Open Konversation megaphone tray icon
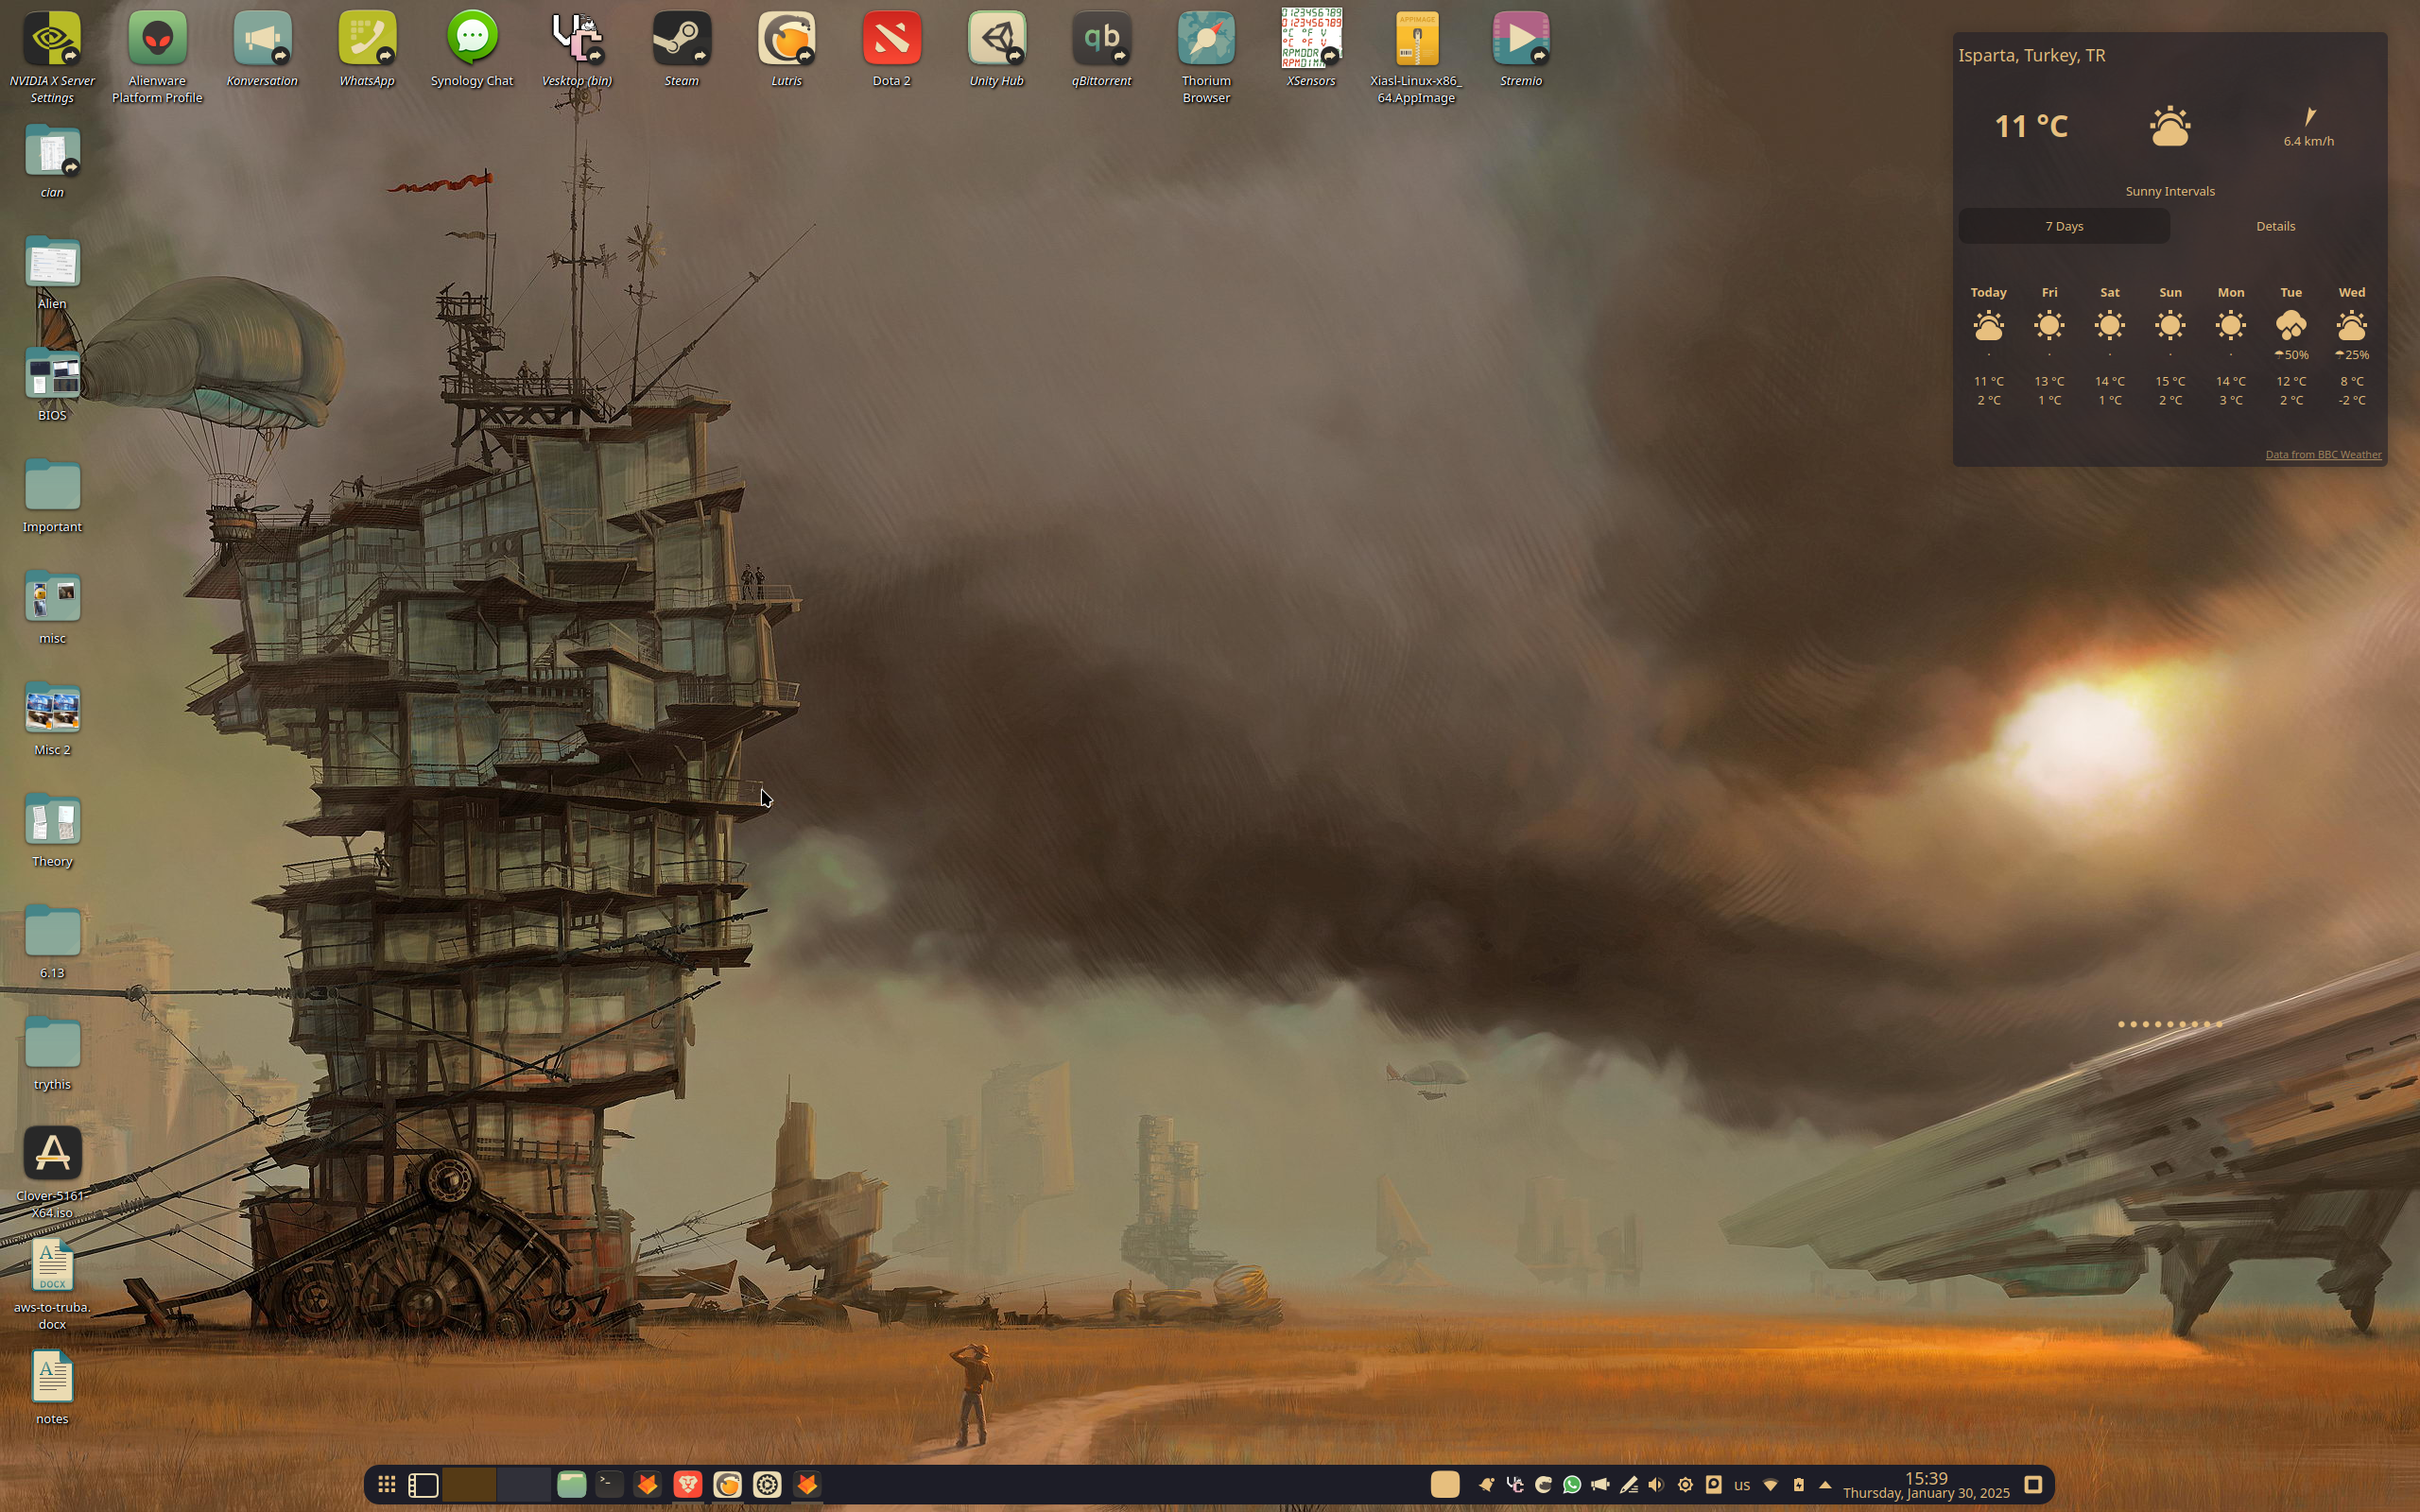2420x1512 pixels. click(1600, 1485)
